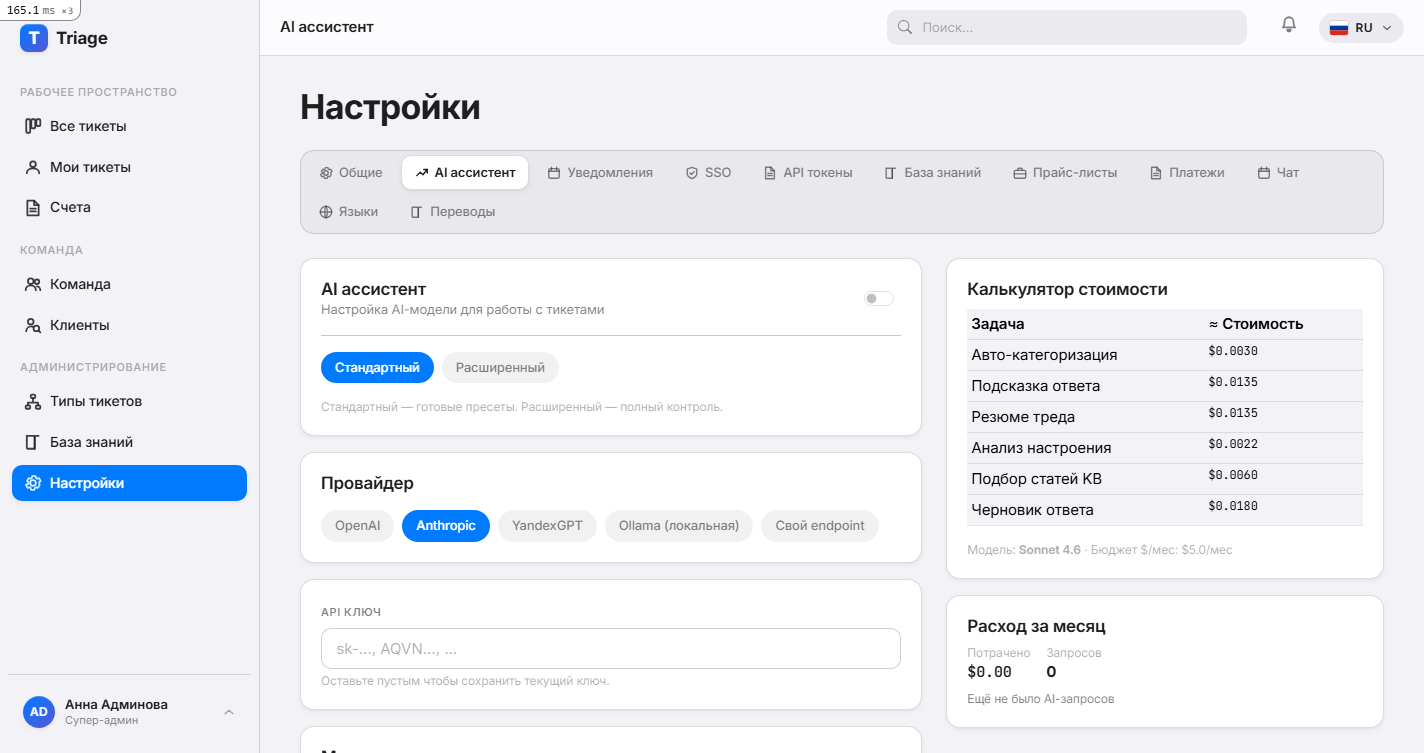1424x753 pixels.
Task: Choose Anthropic as provider
Action: 446,525
